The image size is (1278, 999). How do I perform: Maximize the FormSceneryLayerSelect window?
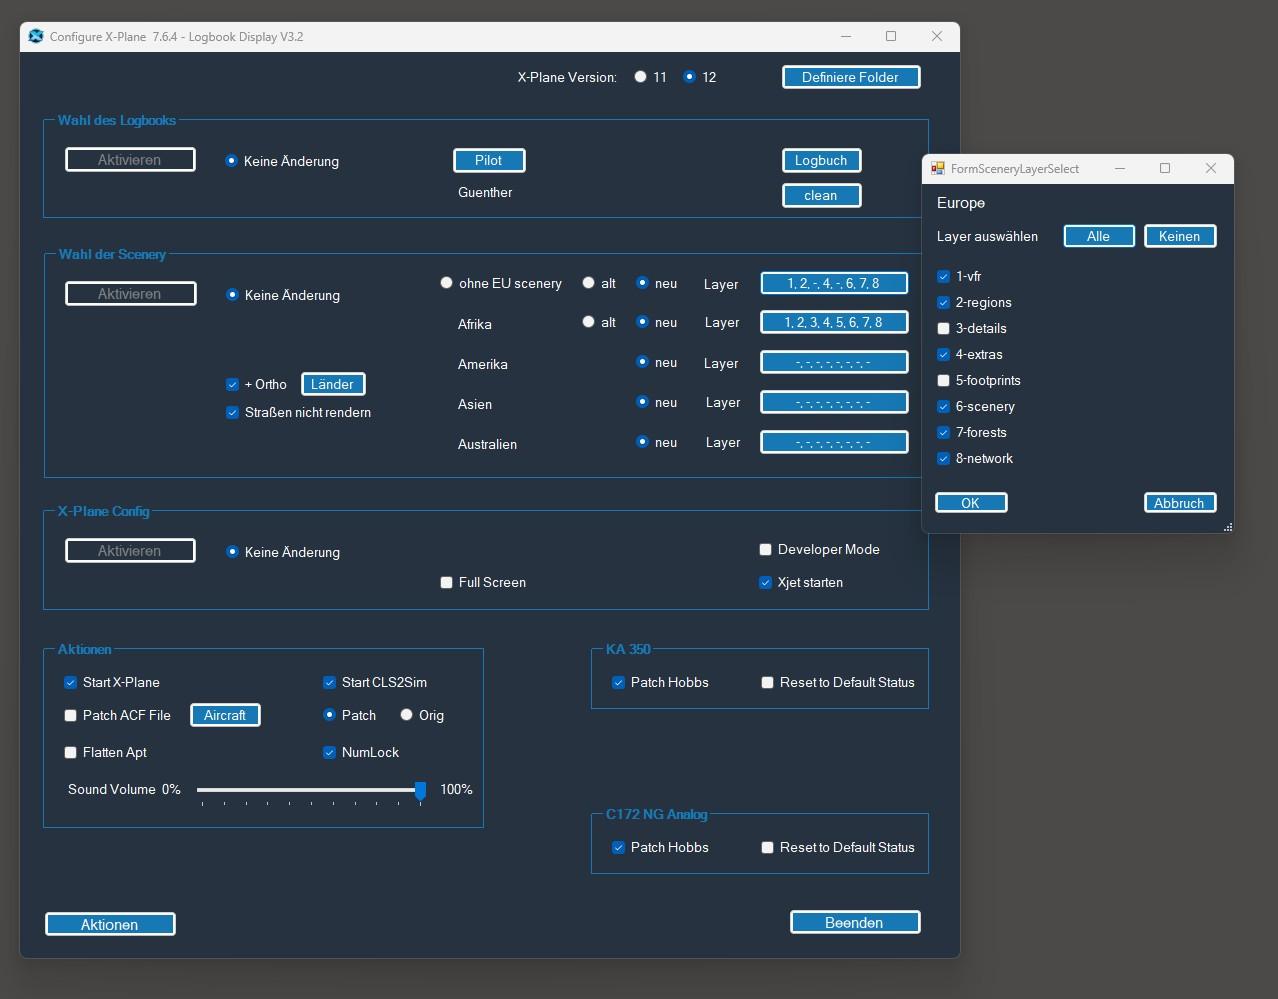pos(1164,168)
